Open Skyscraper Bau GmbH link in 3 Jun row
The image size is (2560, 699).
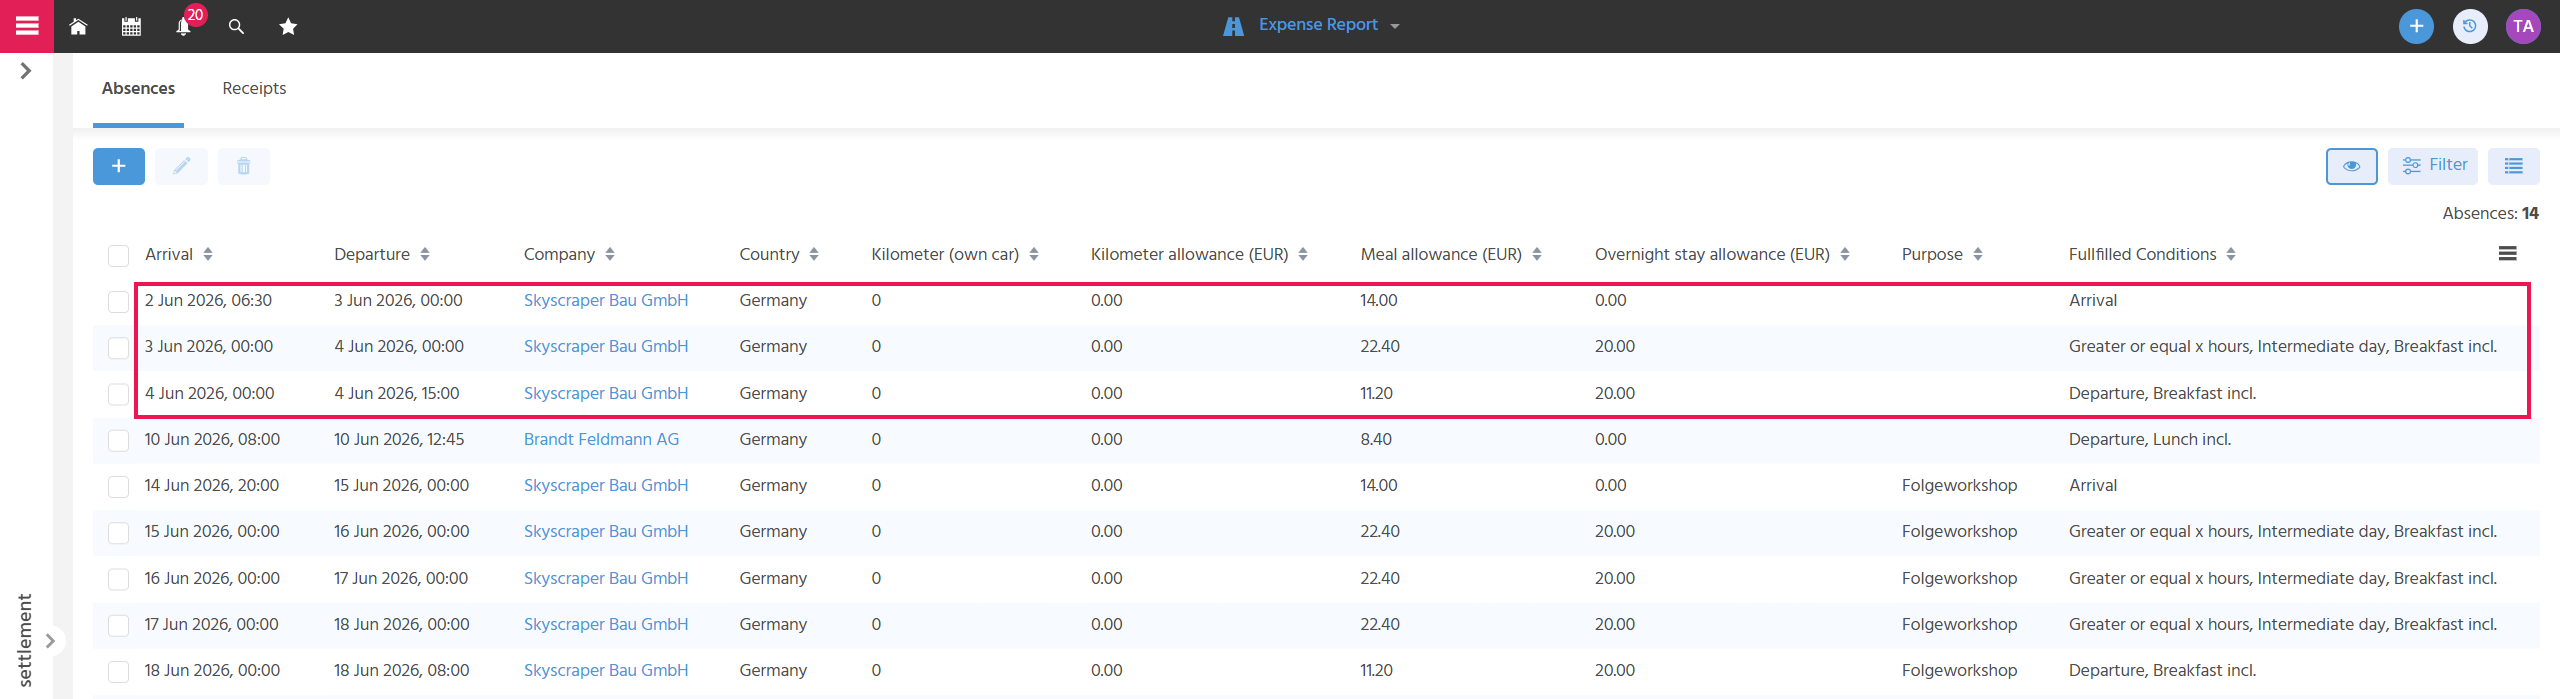pyautogui.click(x=606, y=346)
